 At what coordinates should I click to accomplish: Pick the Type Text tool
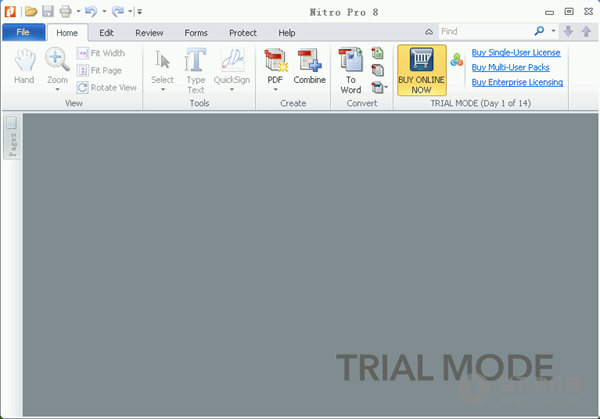tap(196, 71)
